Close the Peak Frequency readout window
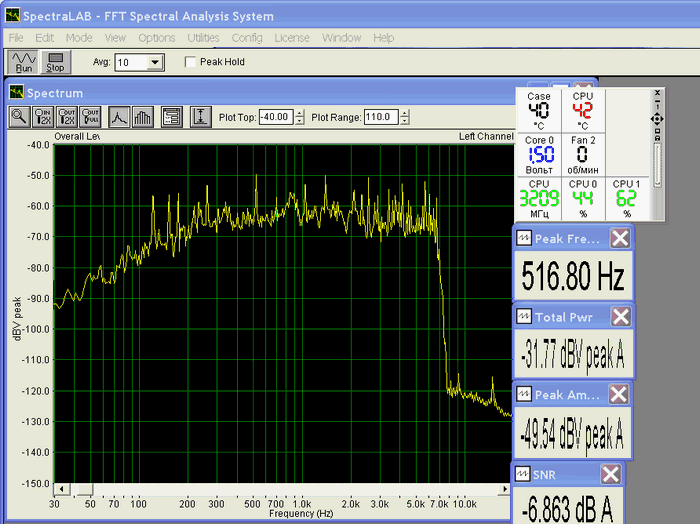The width and height of the screenshot is (700, 524). [x=620, y=238]
